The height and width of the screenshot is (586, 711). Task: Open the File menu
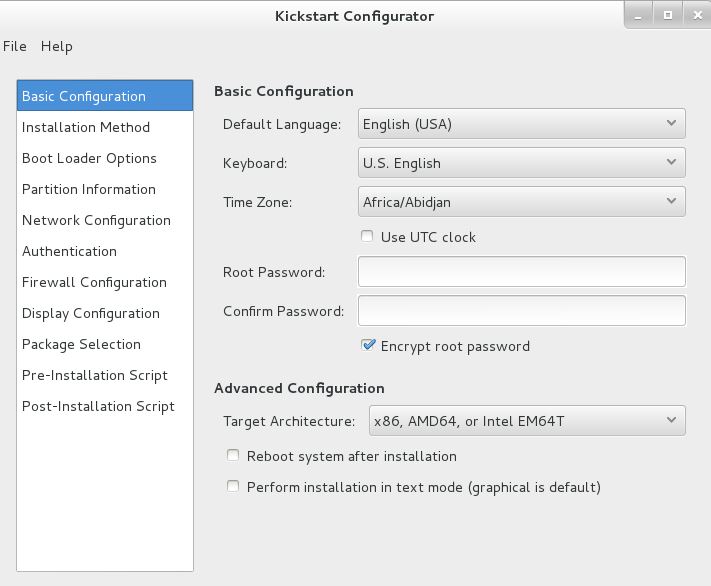pos(15,46)
